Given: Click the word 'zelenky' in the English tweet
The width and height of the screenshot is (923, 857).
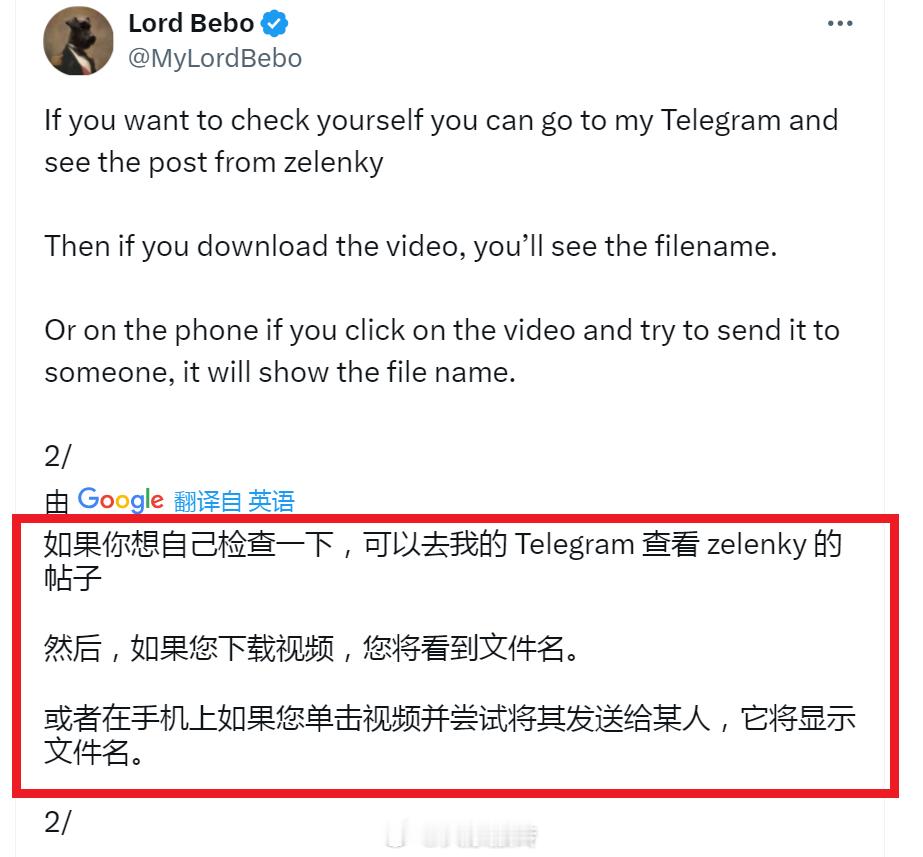Looking at the screenshot, I should (x=334, y=162).
